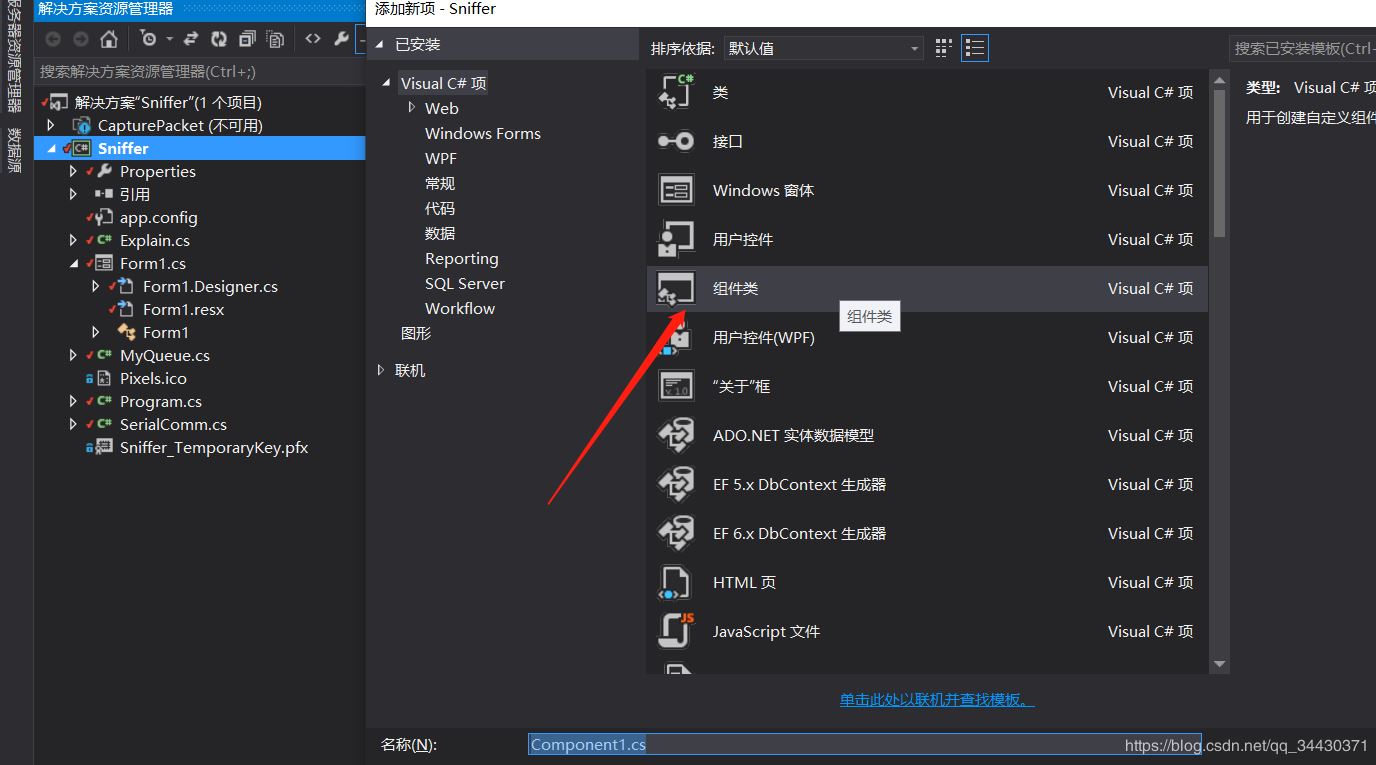Choose the 类 class template icon

click(676, 92)
